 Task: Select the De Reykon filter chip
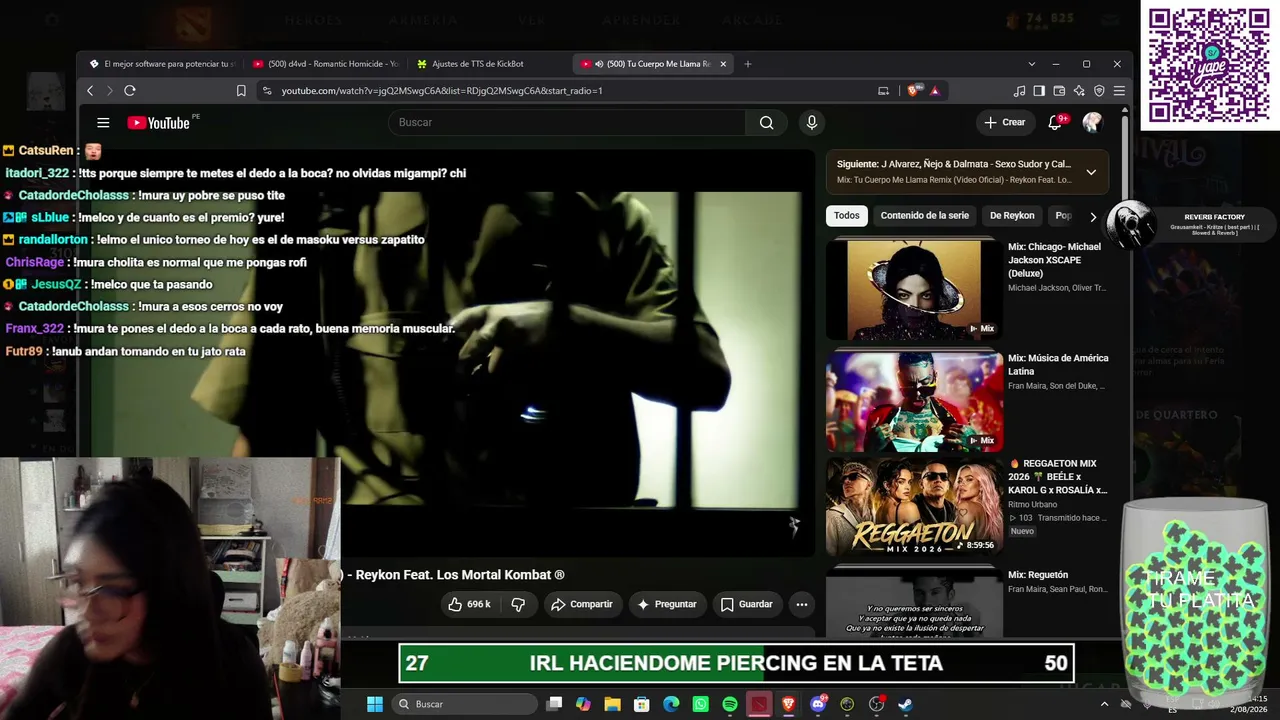click(x=1012, y=216)
